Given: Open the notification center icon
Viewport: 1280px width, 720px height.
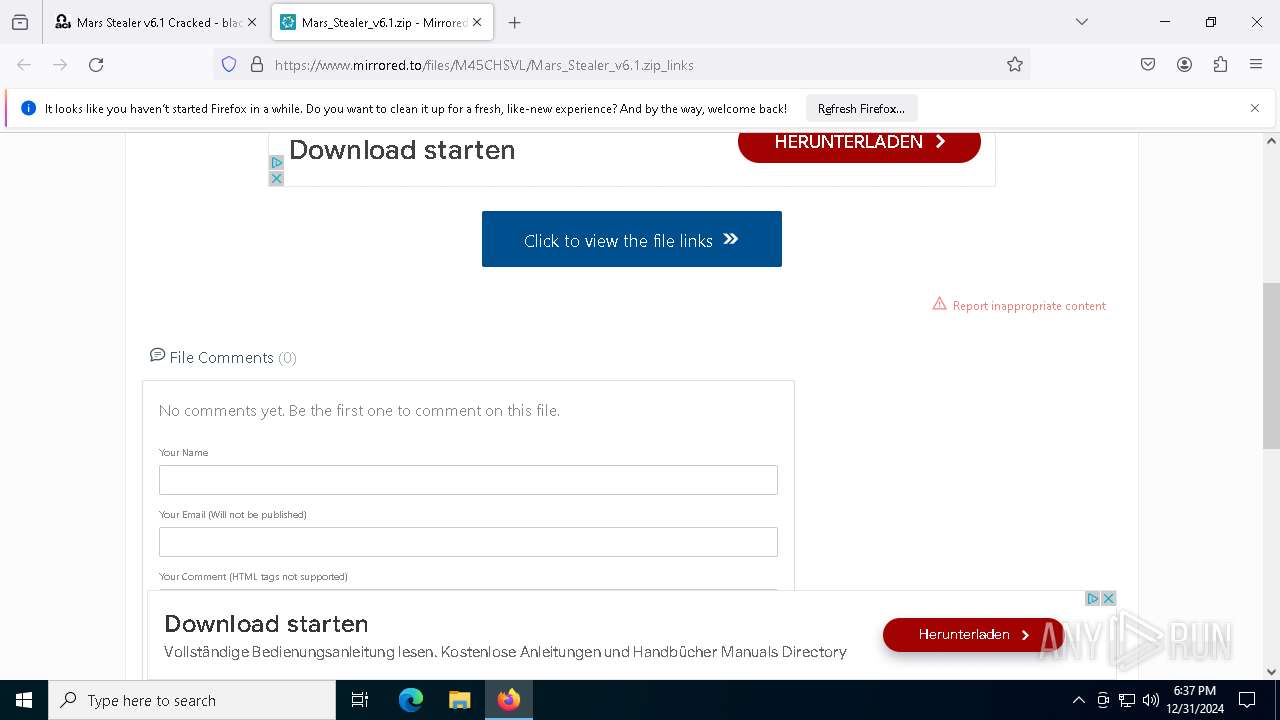Looking at the screenshot, I should (x=1247, y=700).
